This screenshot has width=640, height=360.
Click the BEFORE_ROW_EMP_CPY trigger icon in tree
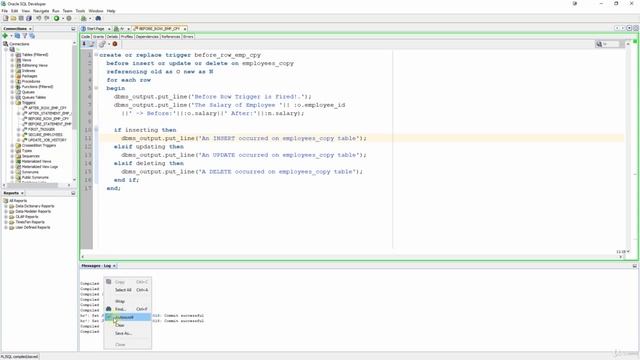pyautogui.click(x=25, y=119)
